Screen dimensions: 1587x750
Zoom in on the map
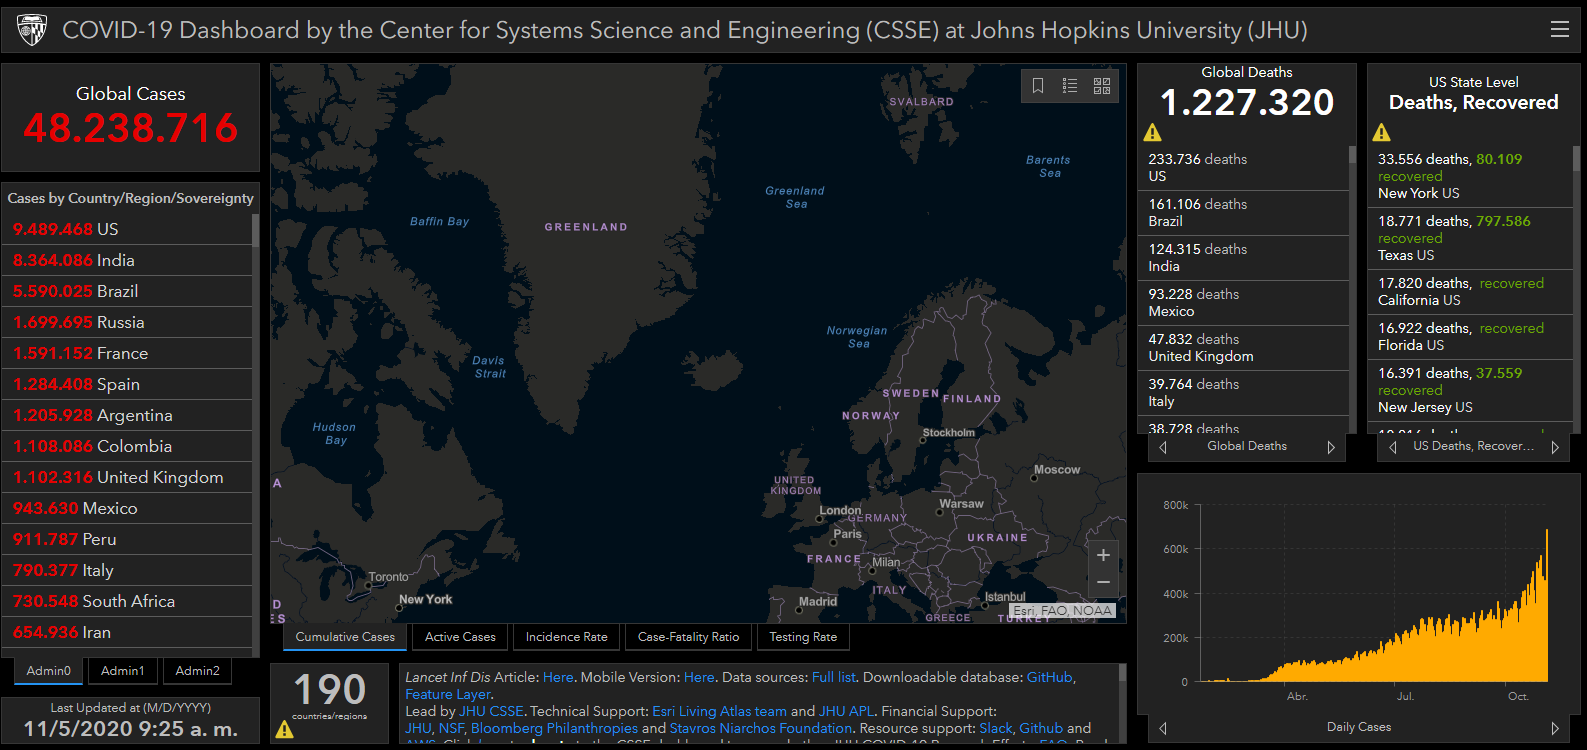[x=1103, y=556]
